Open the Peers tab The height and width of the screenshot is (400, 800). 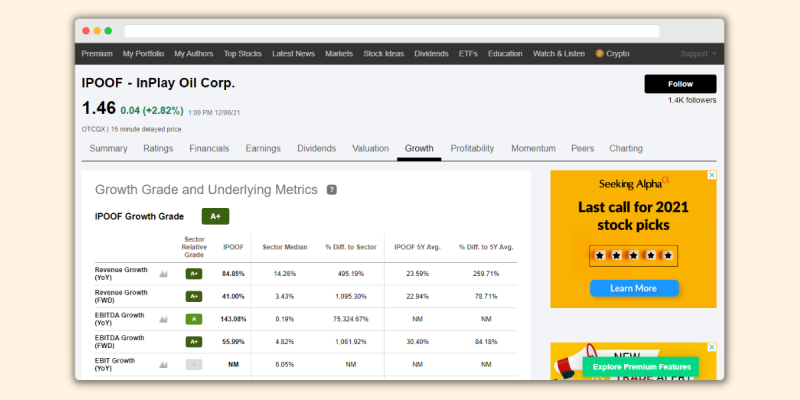[x=583, y=148]
